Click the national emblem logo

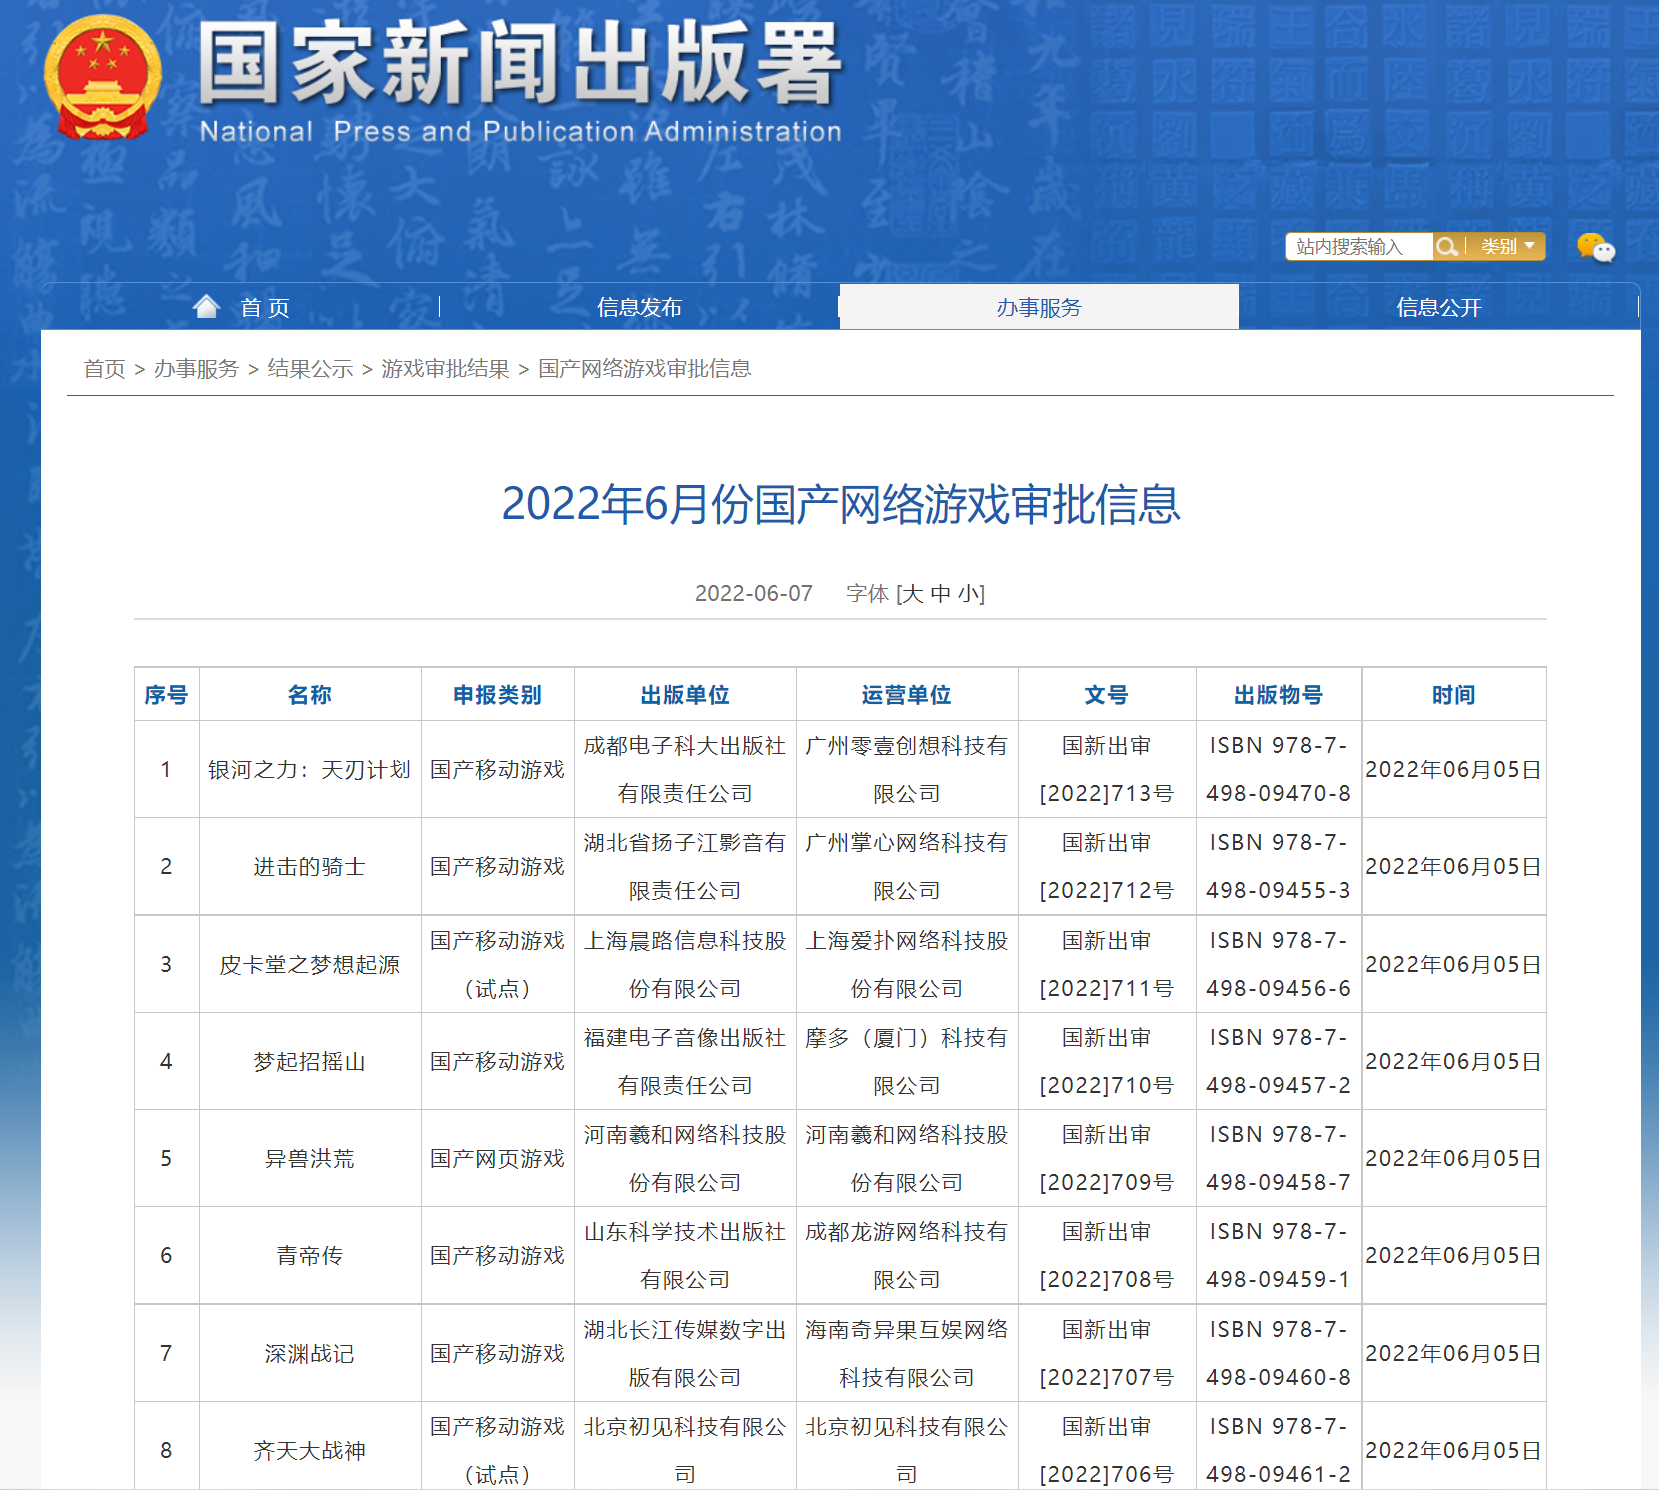(102, 78)
